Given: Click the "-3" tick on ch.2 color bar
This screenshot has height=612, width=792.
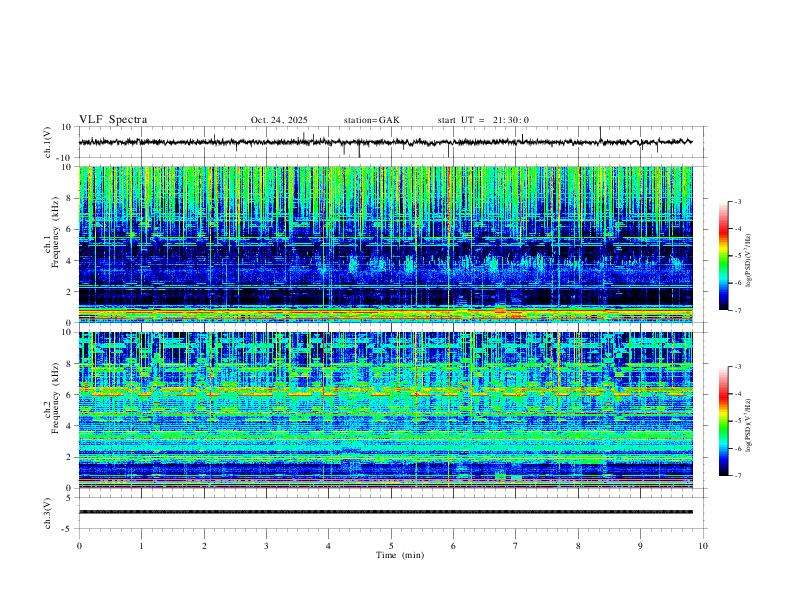Looking at the screenshot, I should [x=737, y=367].
